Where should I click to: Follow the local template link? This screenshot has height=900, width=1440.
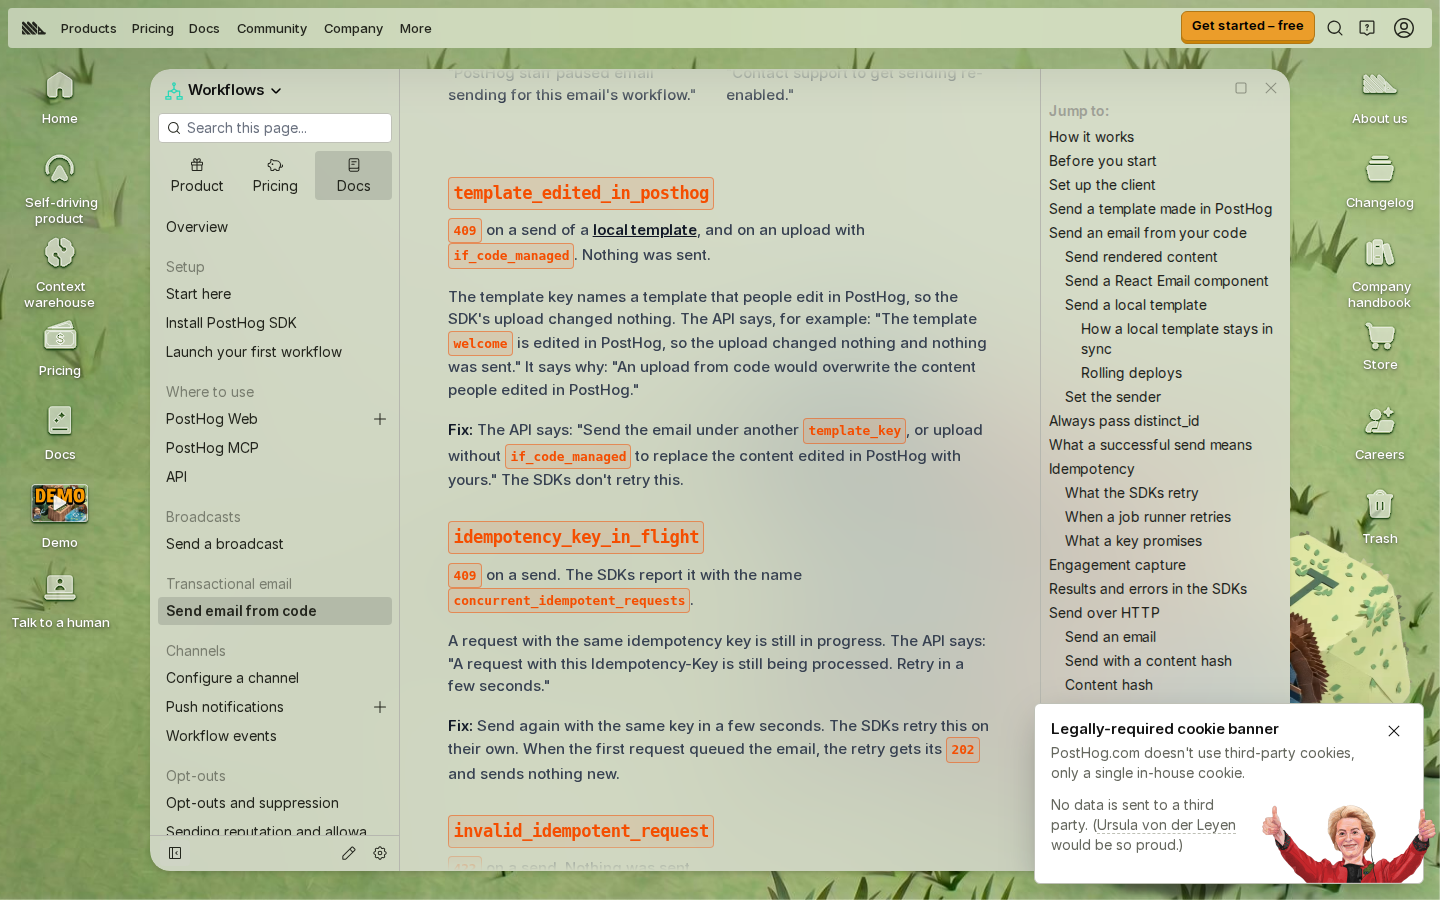(x=644, y=230)
